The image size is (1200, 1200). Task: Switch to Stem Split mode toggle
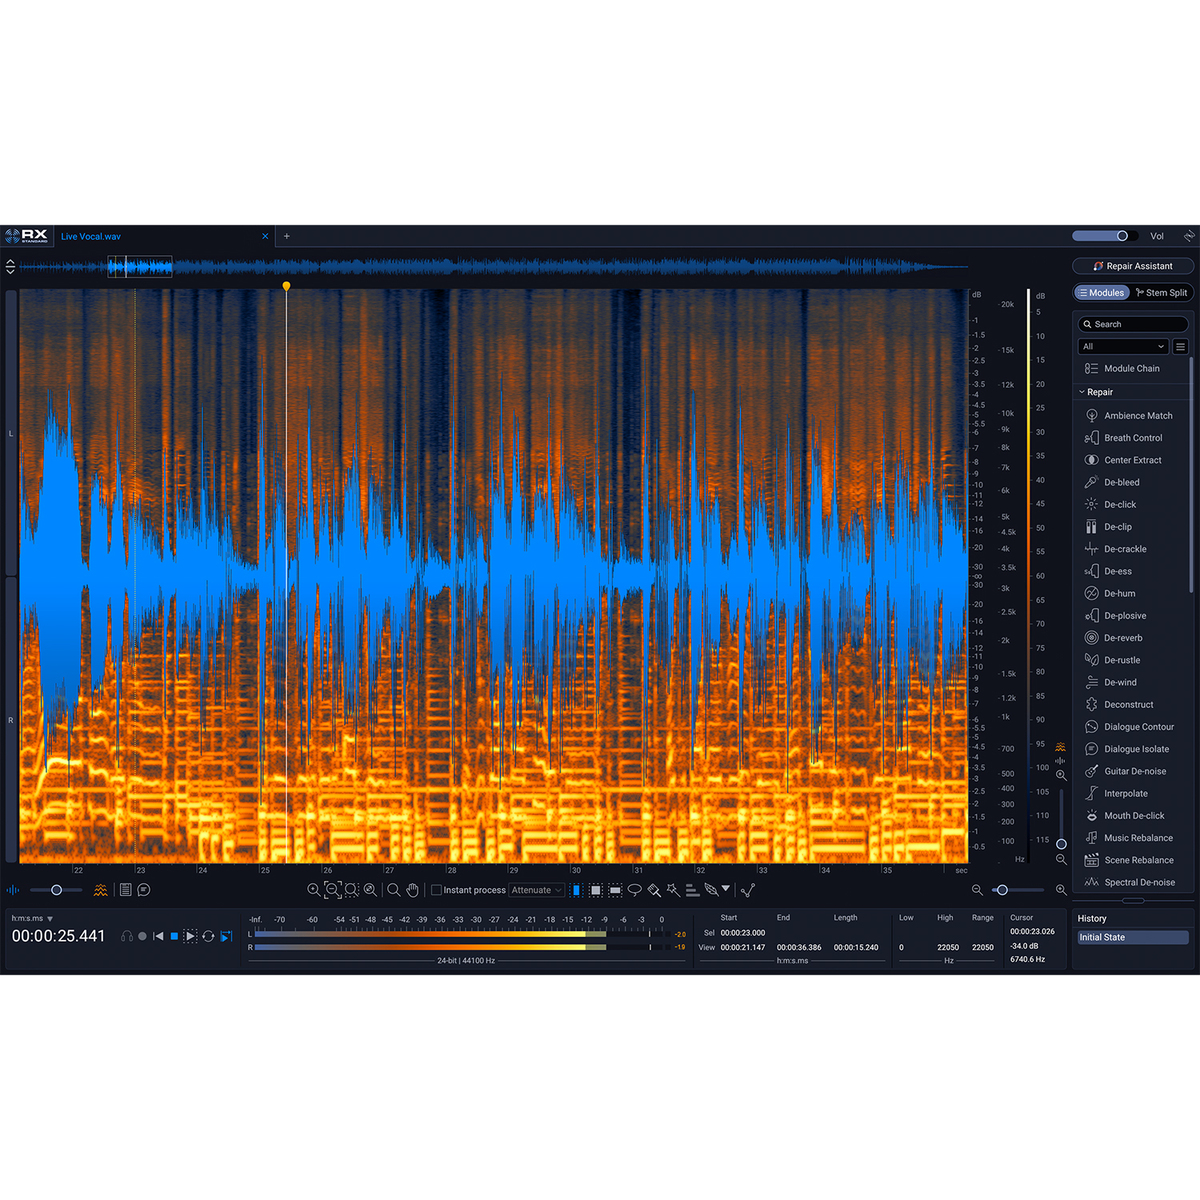pos(1161,292)
